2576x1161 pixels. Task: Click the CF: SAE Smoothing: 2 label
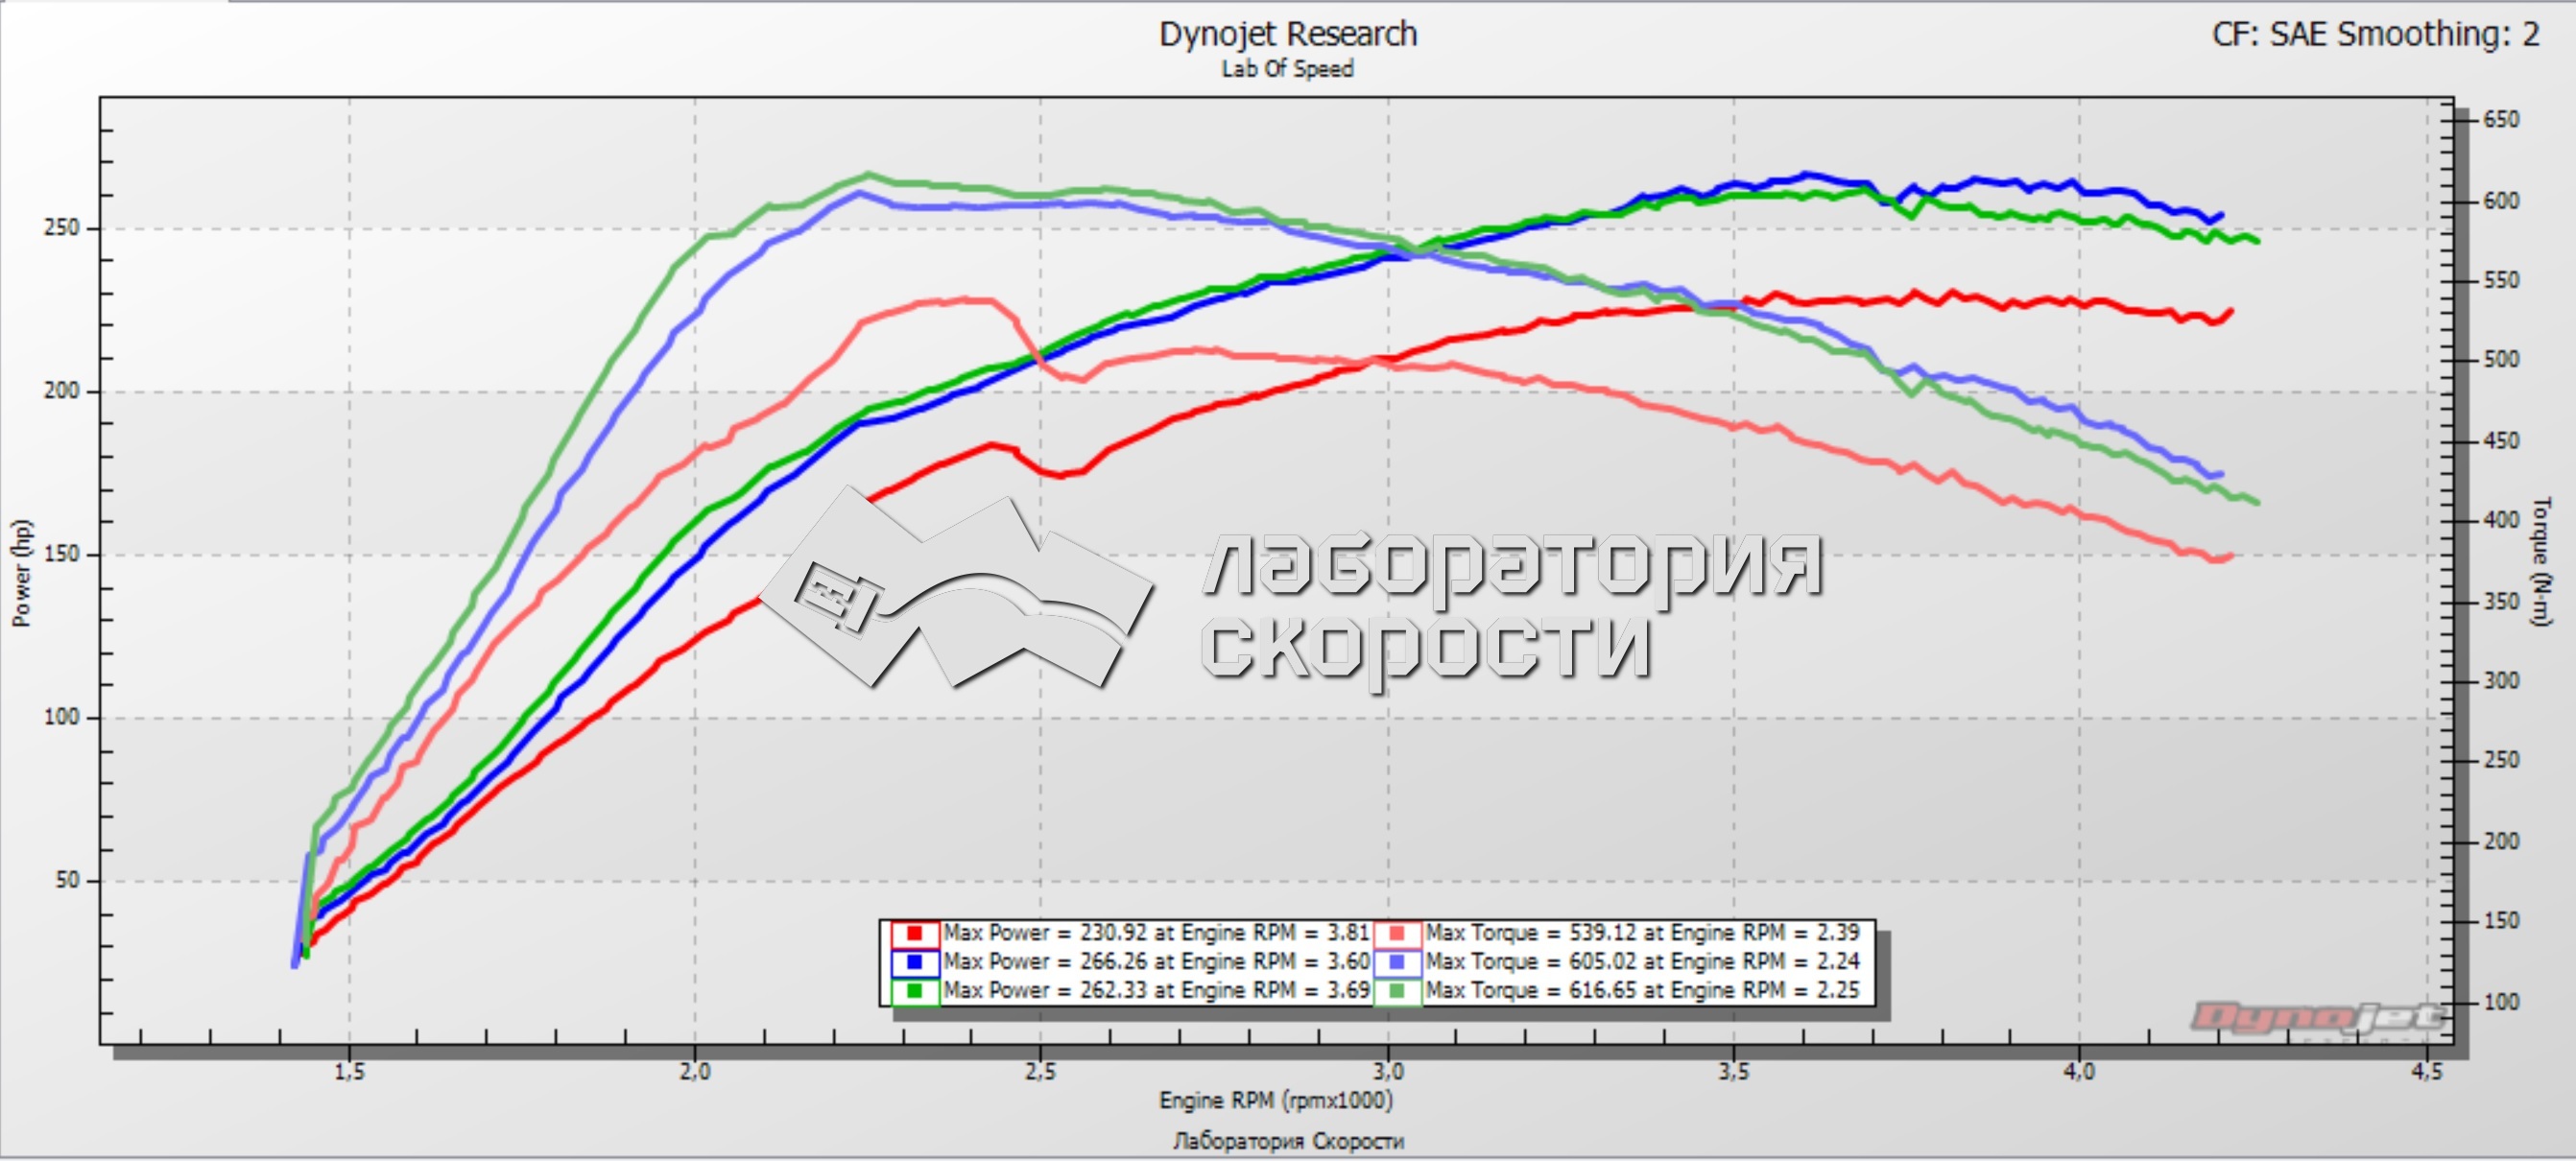point(2375,34)
